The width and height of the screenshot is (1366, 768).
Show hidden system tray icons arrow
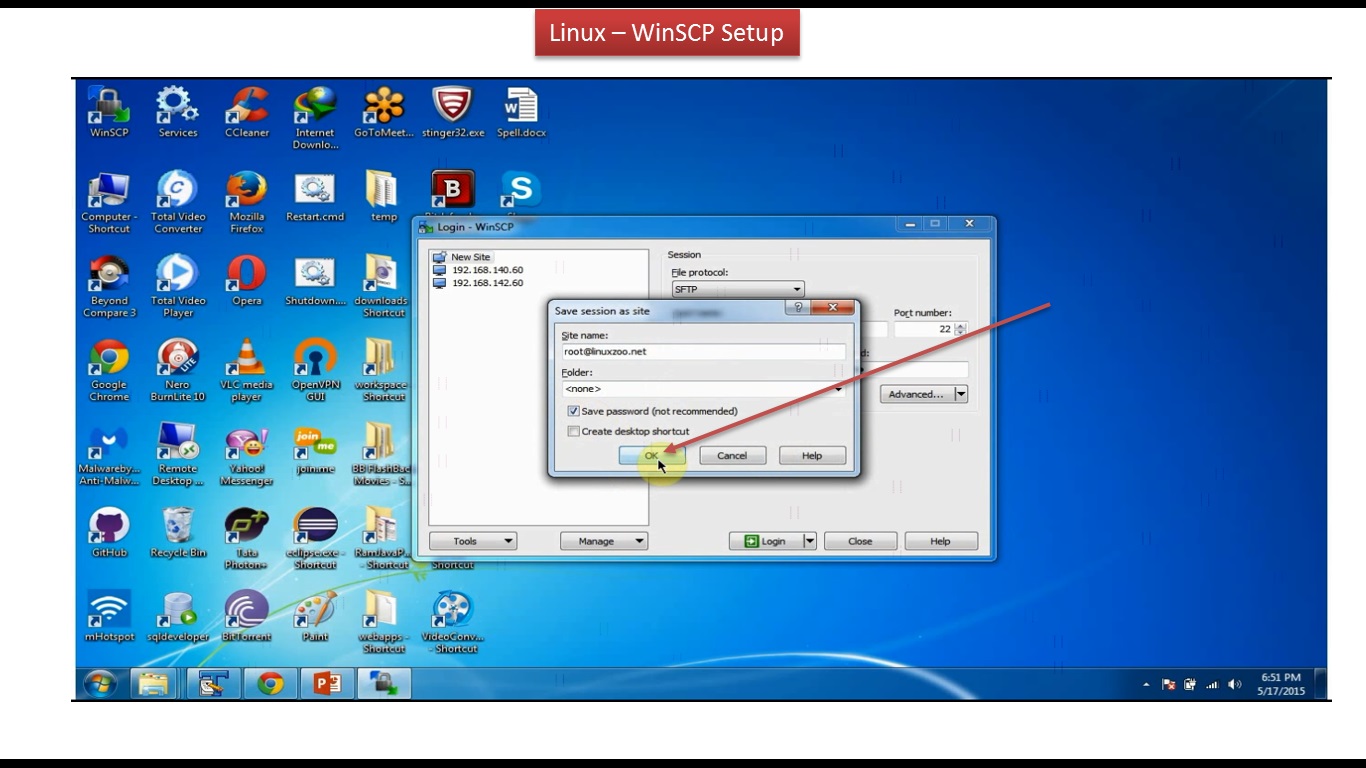(1146, 685)
